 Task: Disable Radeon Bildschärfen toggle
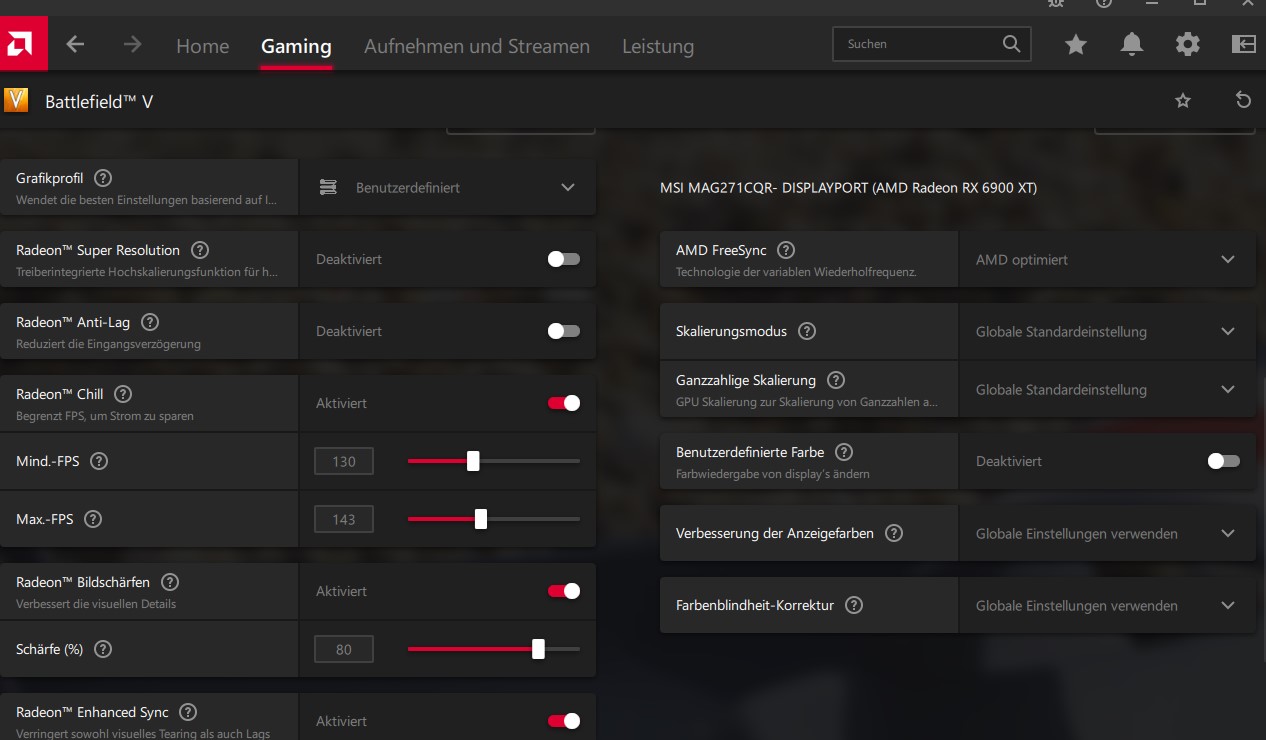[x=564, y=591]
